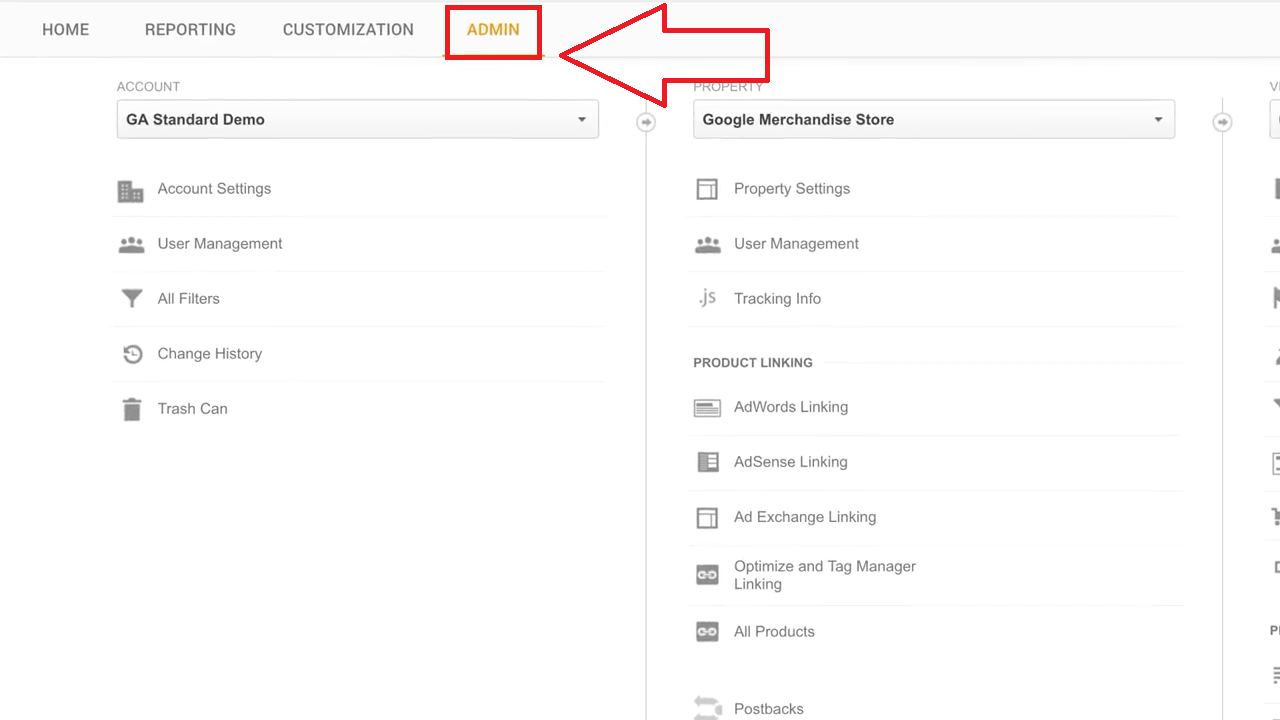The image size is (1280, 720).
Task: Click the Trash Can icon
Action: (132, 409)
